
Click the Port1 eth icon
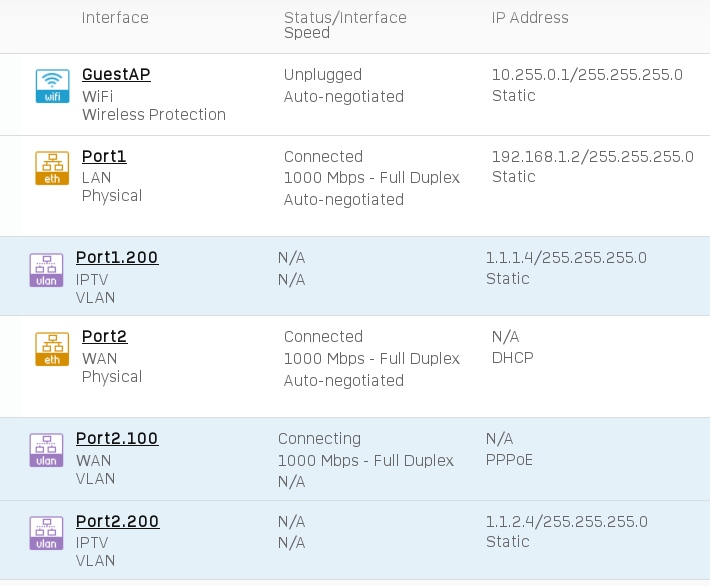(53, 168)
